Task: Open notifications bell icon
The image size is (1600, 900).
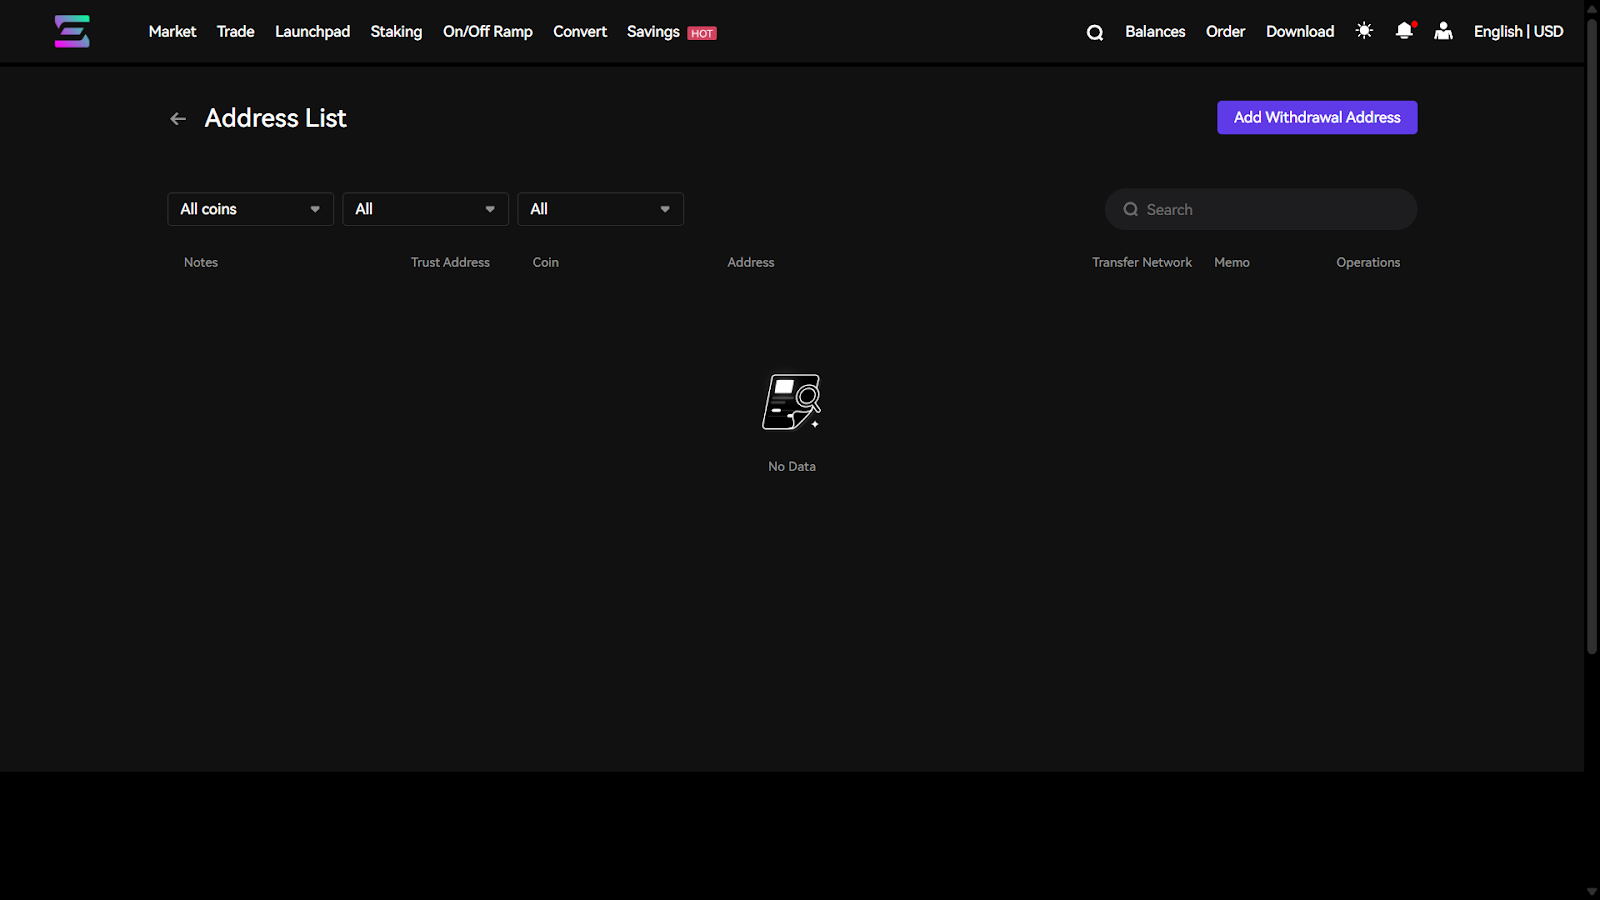Action: (1404, 31)
